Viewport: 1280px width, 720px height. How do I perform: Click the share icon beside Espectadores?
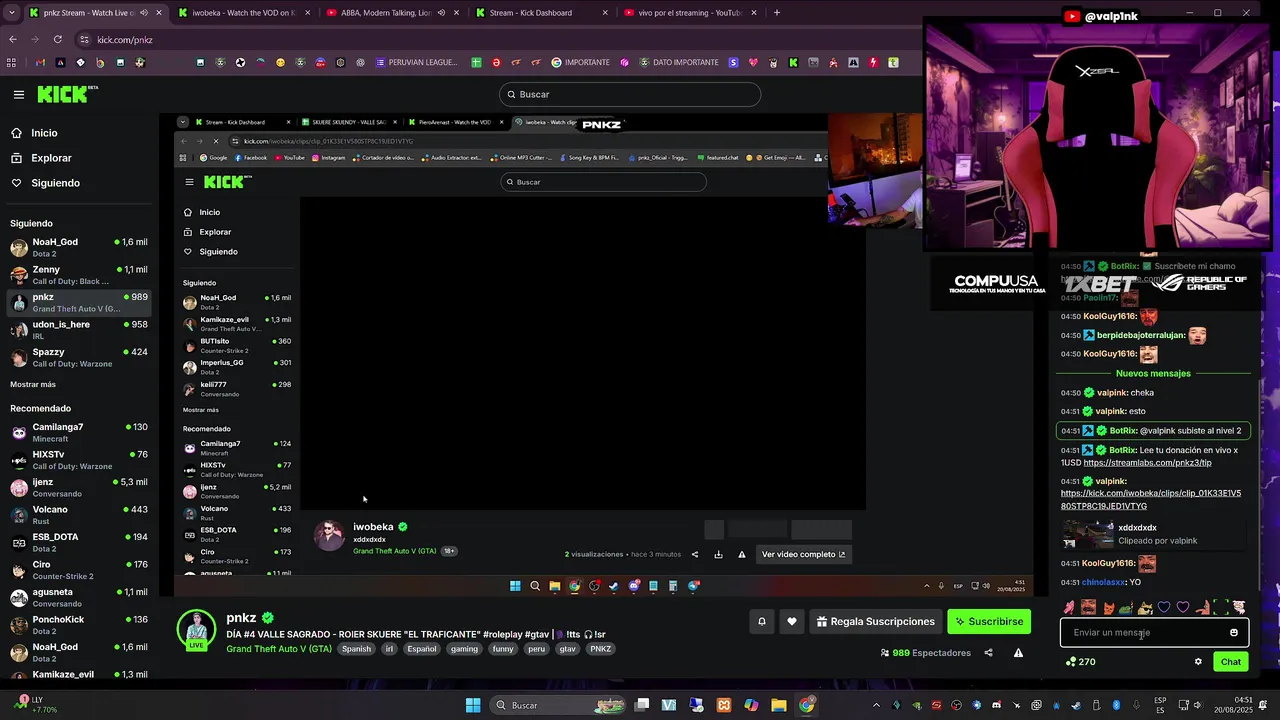click(x=988, y=653)
